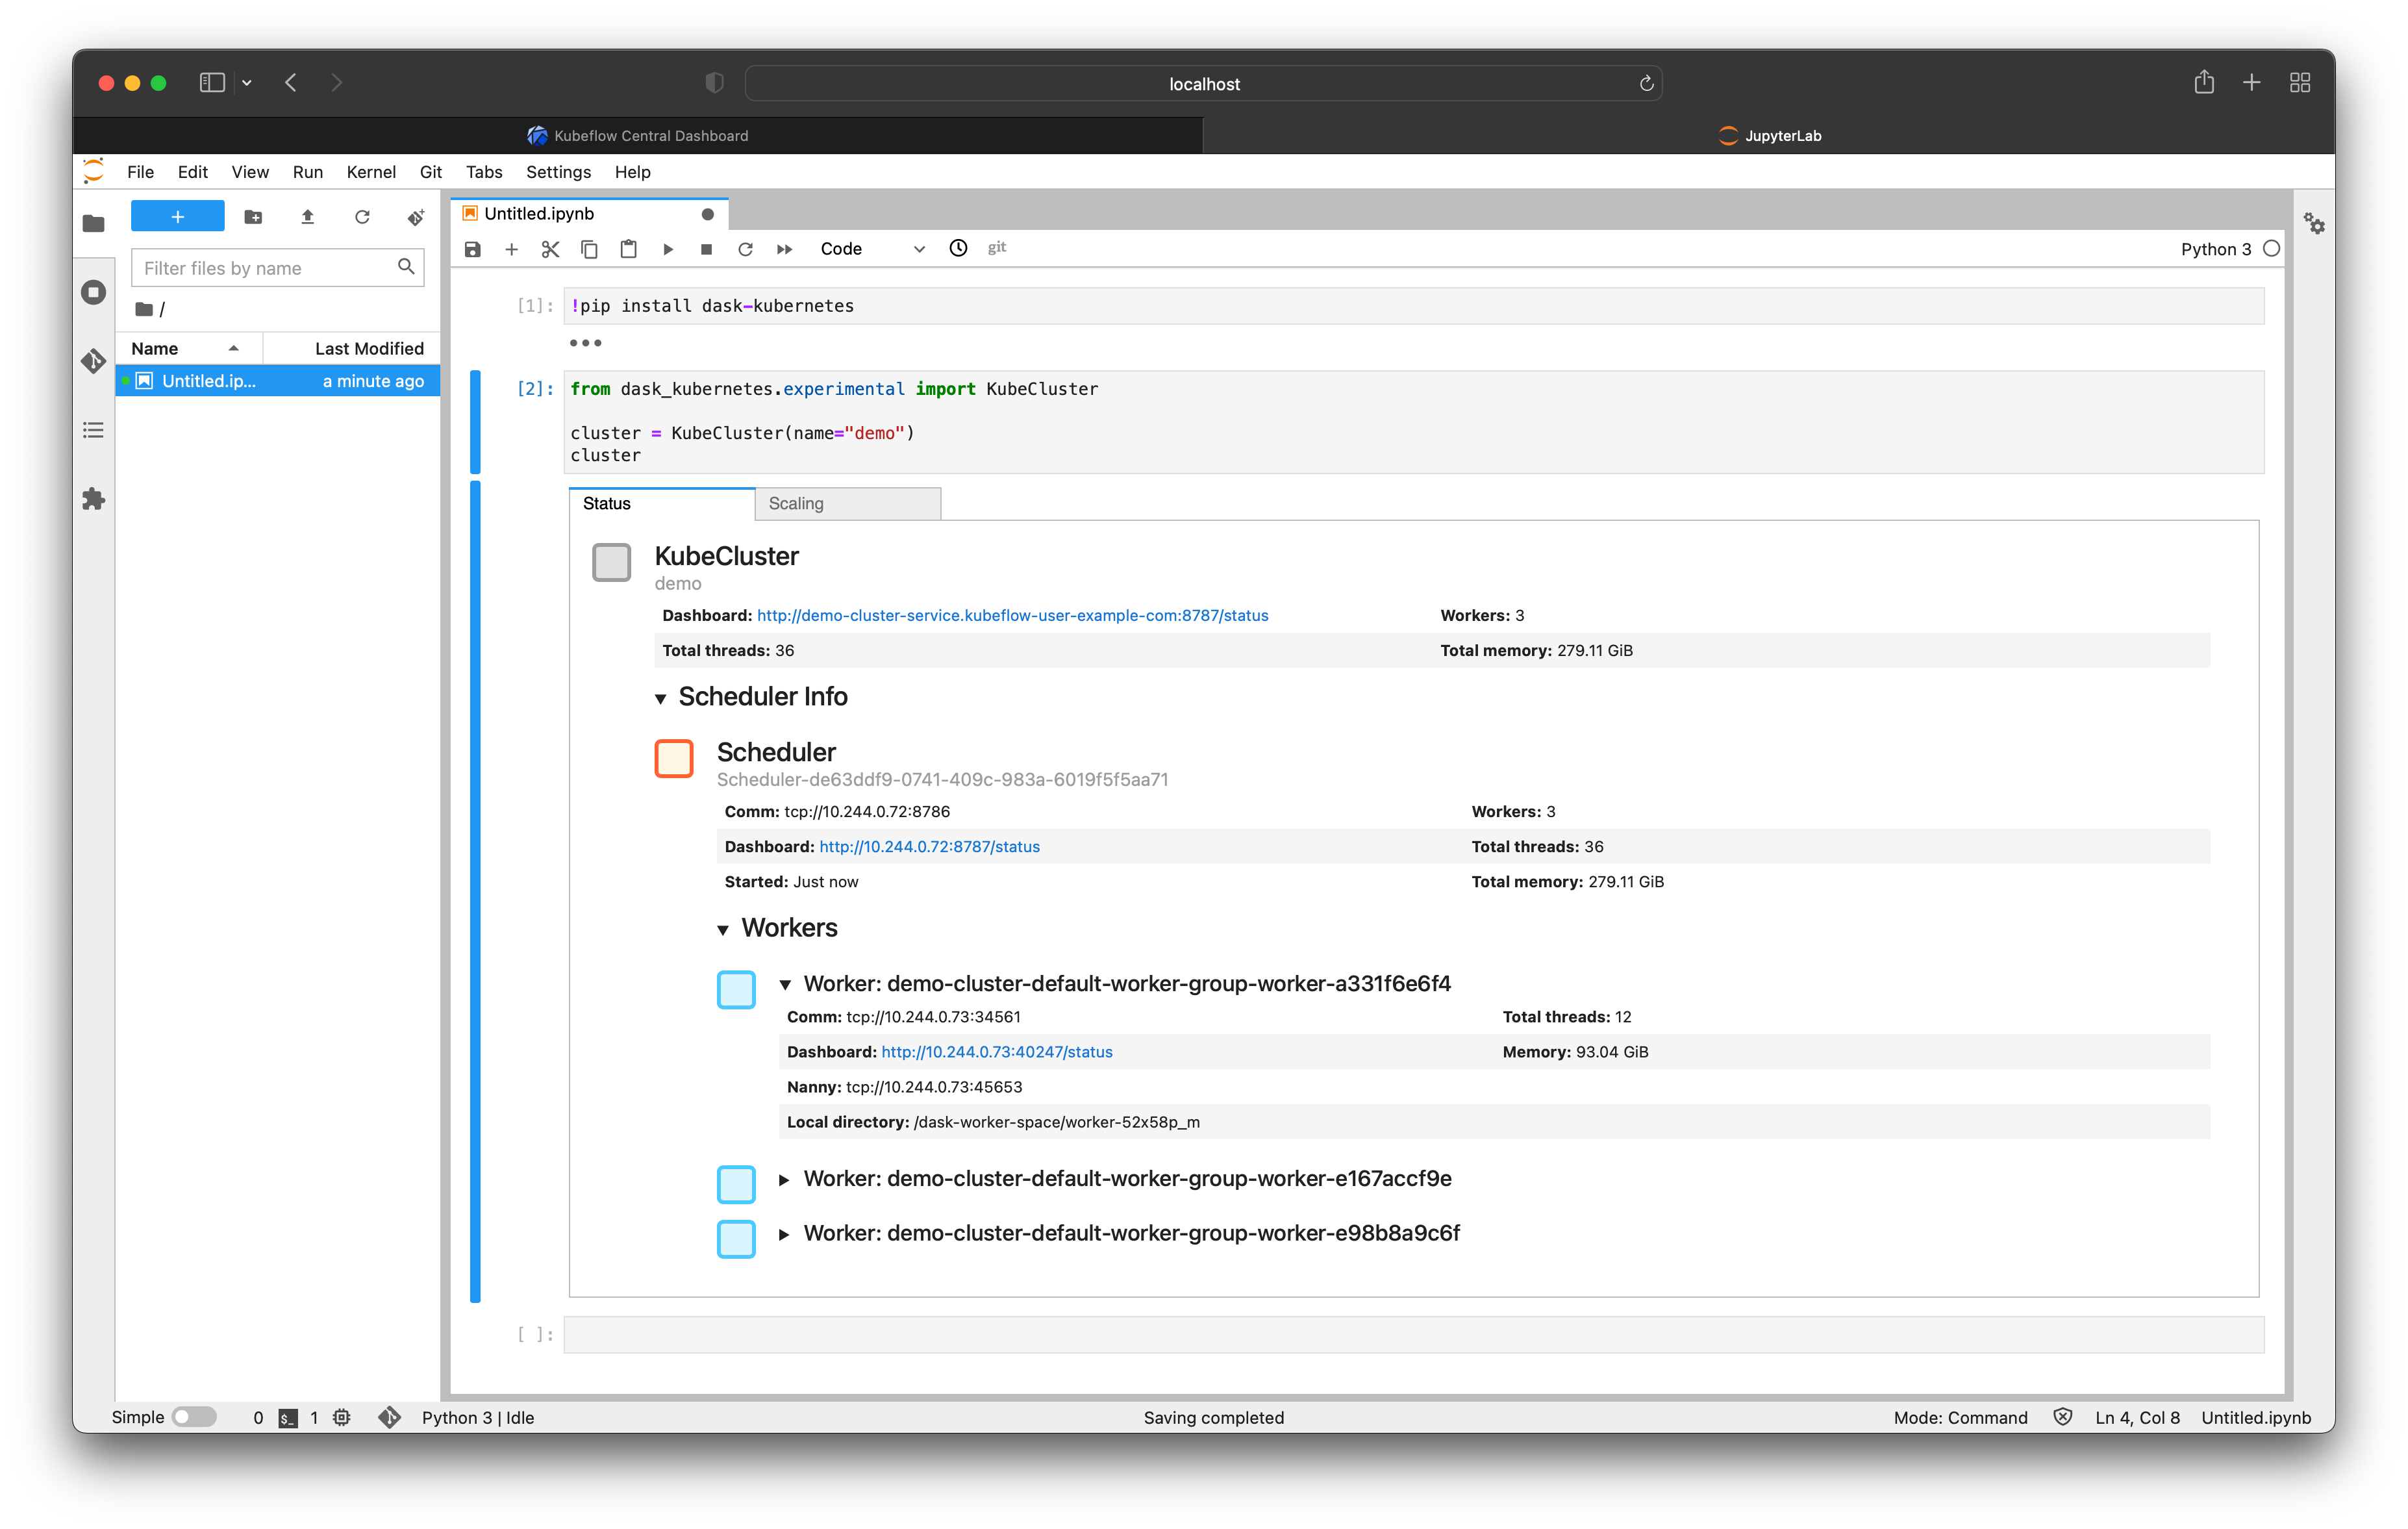Expand worker demo-cluster-default-worker-group-worker-e167accf9e
Viewport: 2408px width, 1529px height.
click(785, 1180)
